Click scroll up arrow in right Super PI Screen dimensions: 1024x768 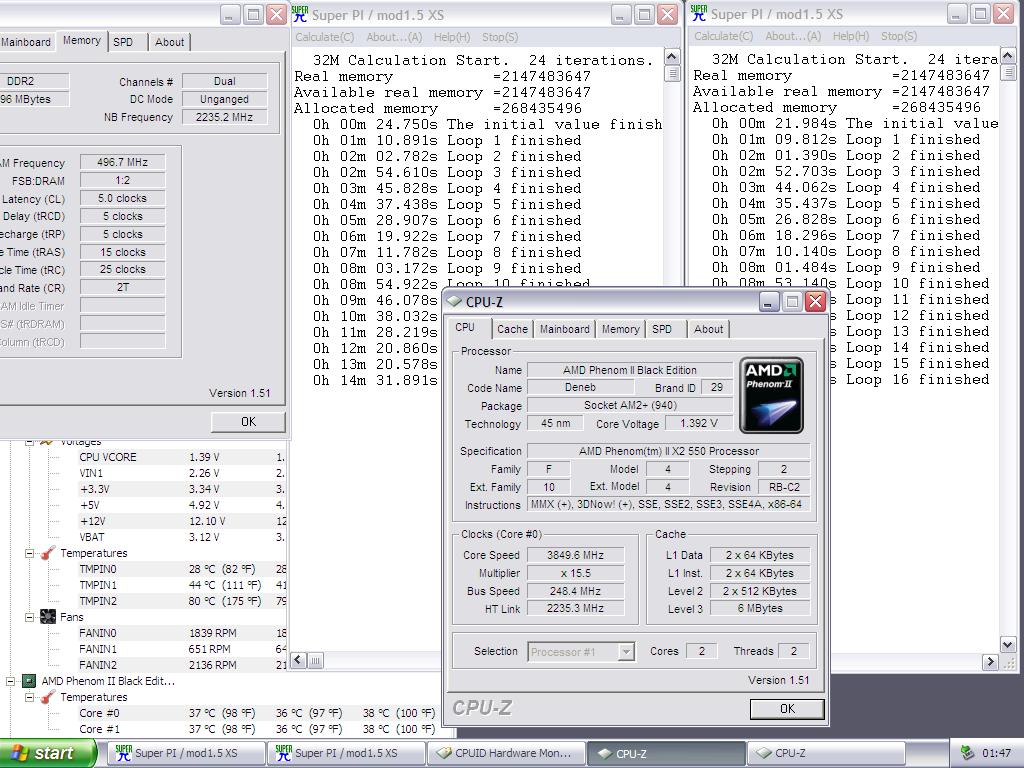pyautogui.click(x=1008, y=56)
